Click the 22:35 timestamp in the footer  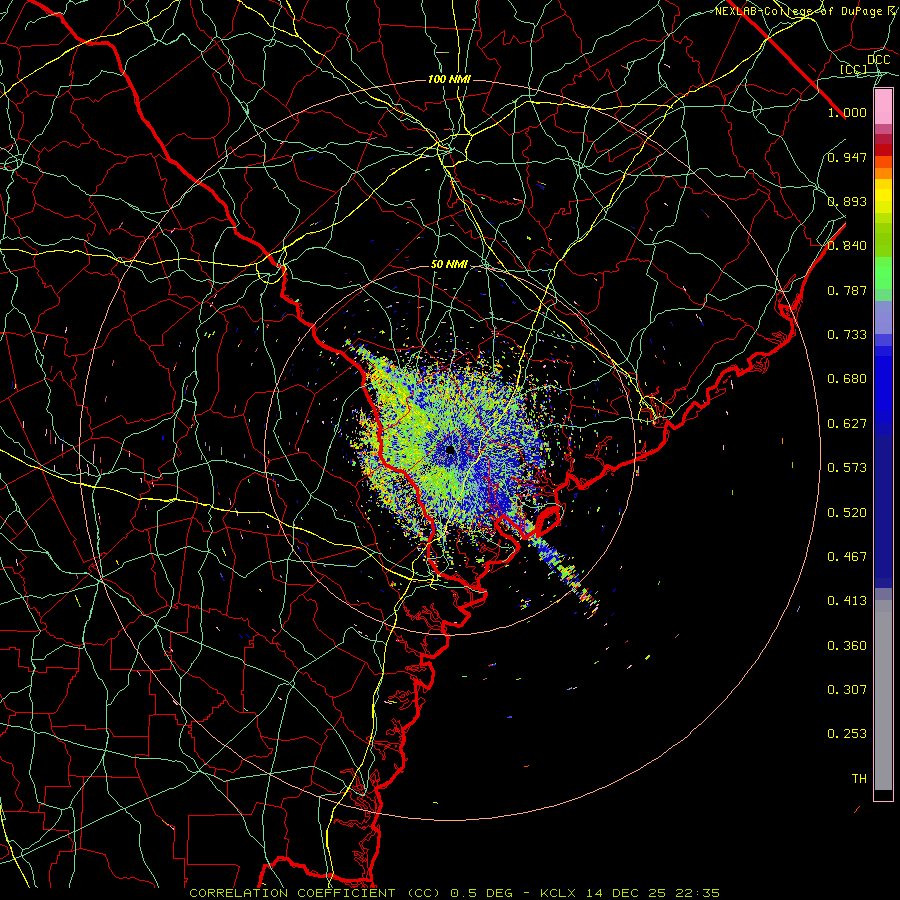click(698, 893)
